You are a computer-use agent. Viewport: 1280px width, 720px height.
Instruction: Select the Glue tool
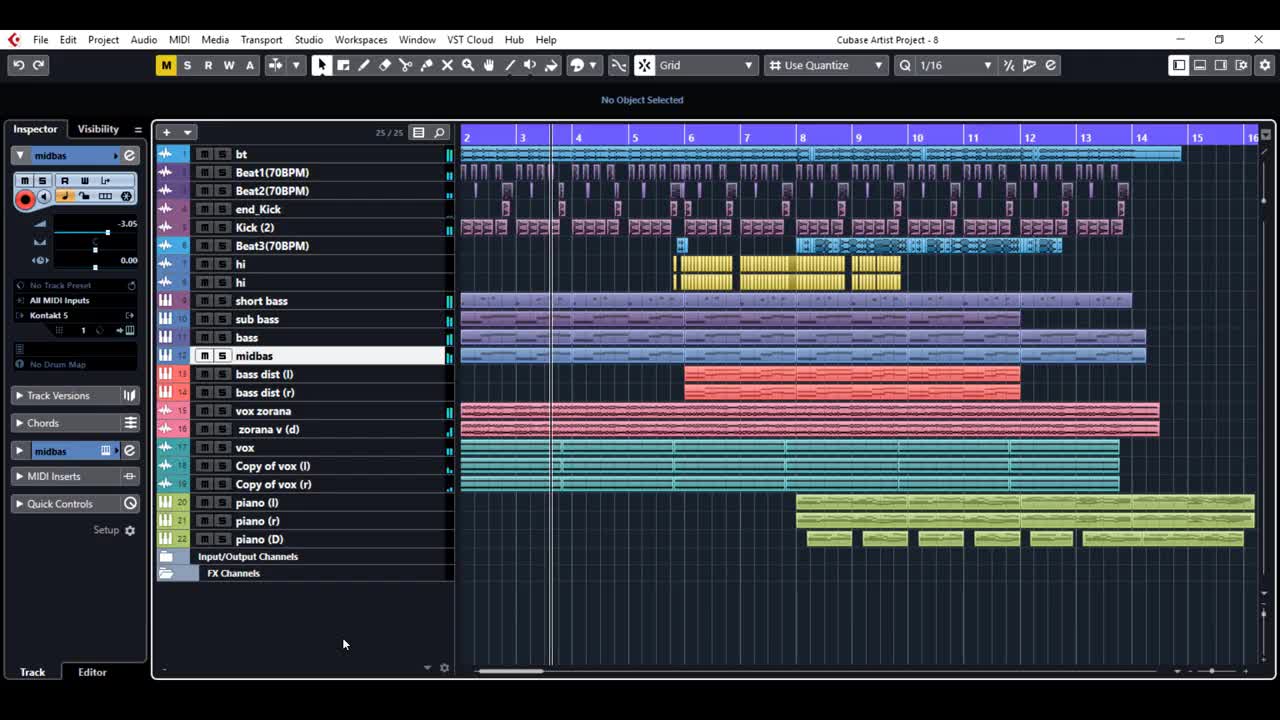click(x=426, y=65)
